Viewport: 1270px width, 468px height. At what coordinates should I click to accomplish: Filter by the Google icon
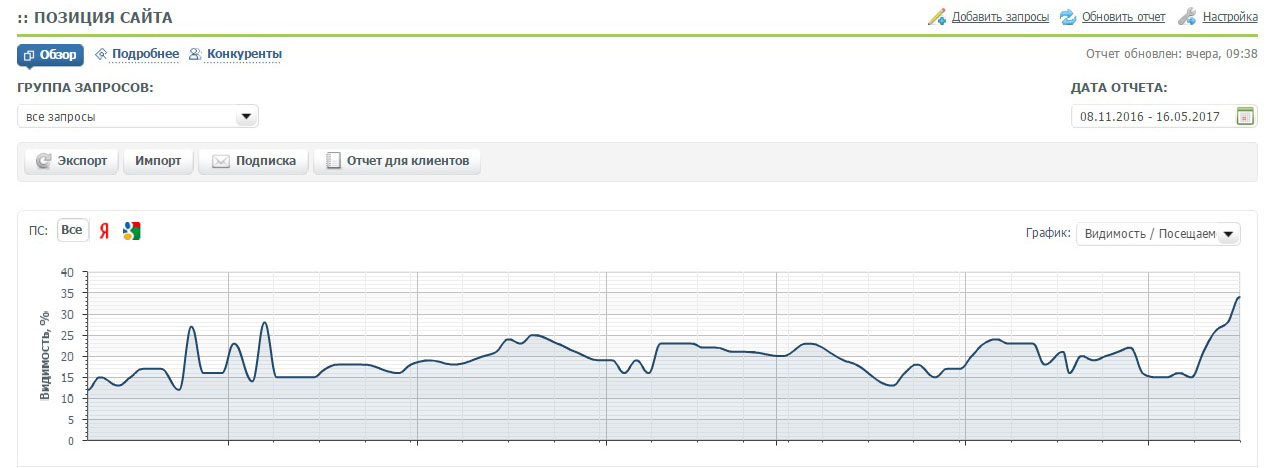click(131, 231)
